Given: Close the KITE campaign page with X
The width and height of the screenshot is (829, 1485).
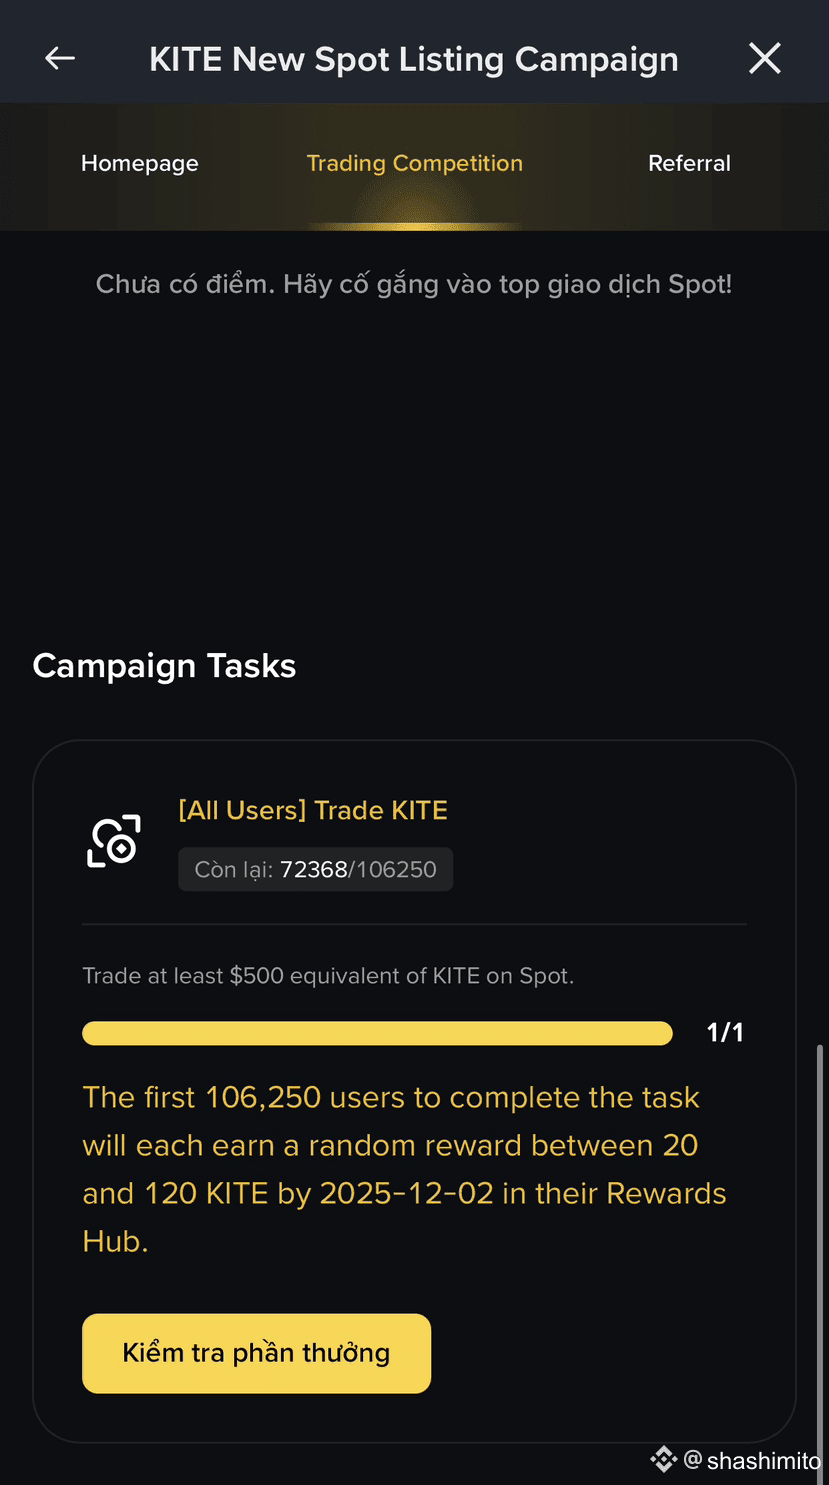Looking at the screenshot, I should 765,59.
